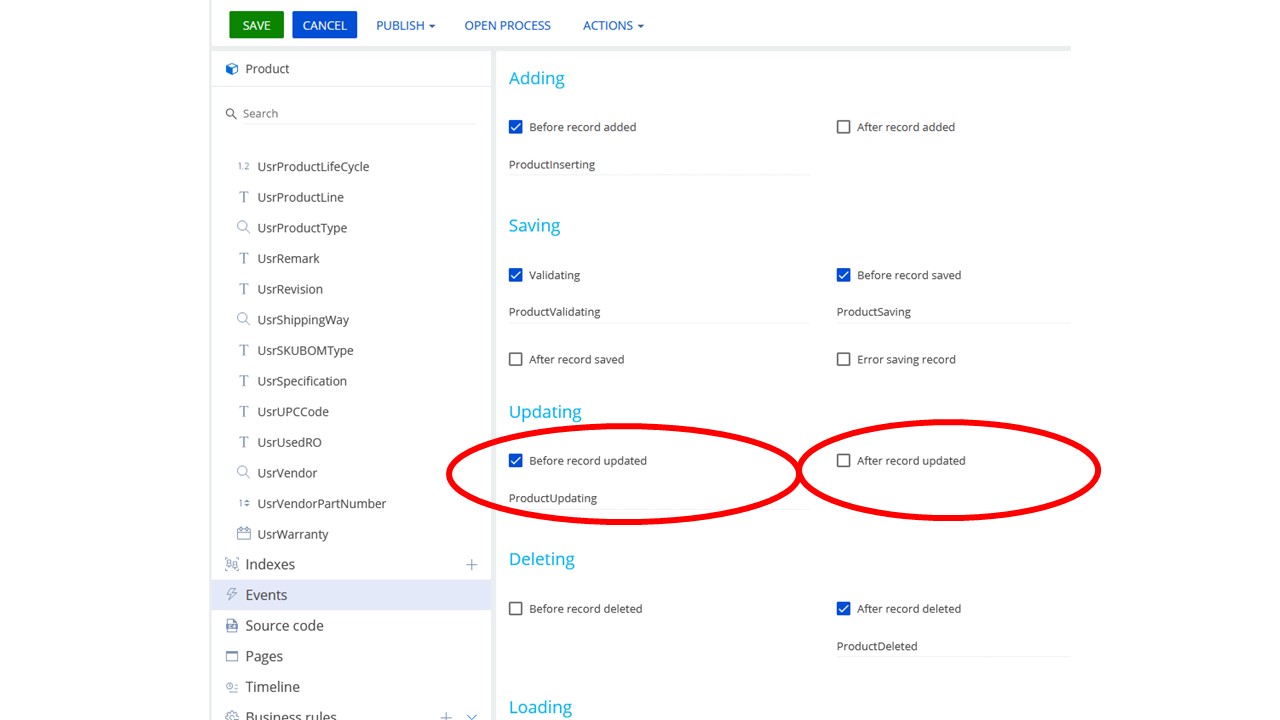Click the search magnifier icon
1280x720 pixels.
coord(231,114)
